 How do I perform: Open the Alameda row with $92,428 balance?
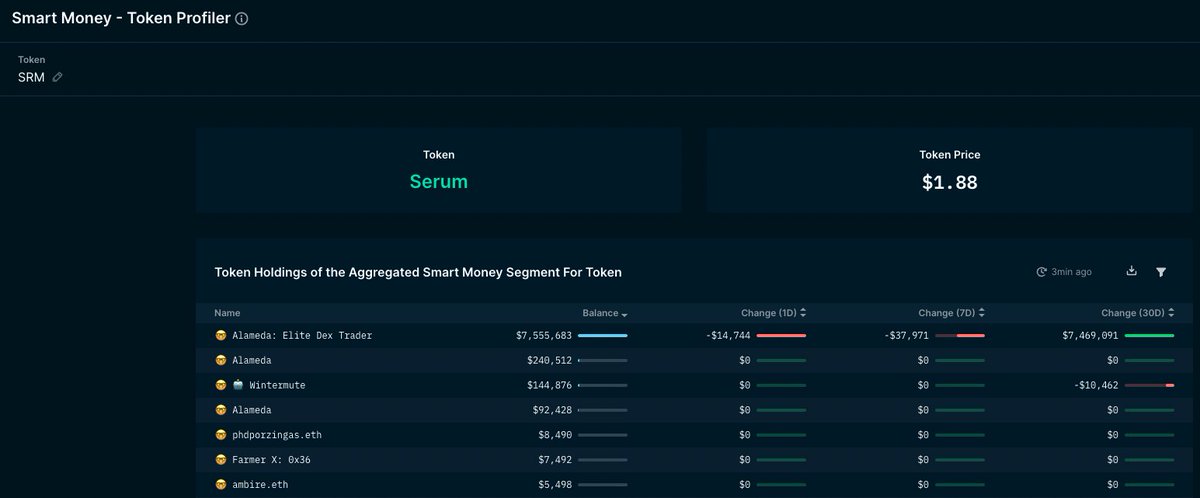coord(694,410)
